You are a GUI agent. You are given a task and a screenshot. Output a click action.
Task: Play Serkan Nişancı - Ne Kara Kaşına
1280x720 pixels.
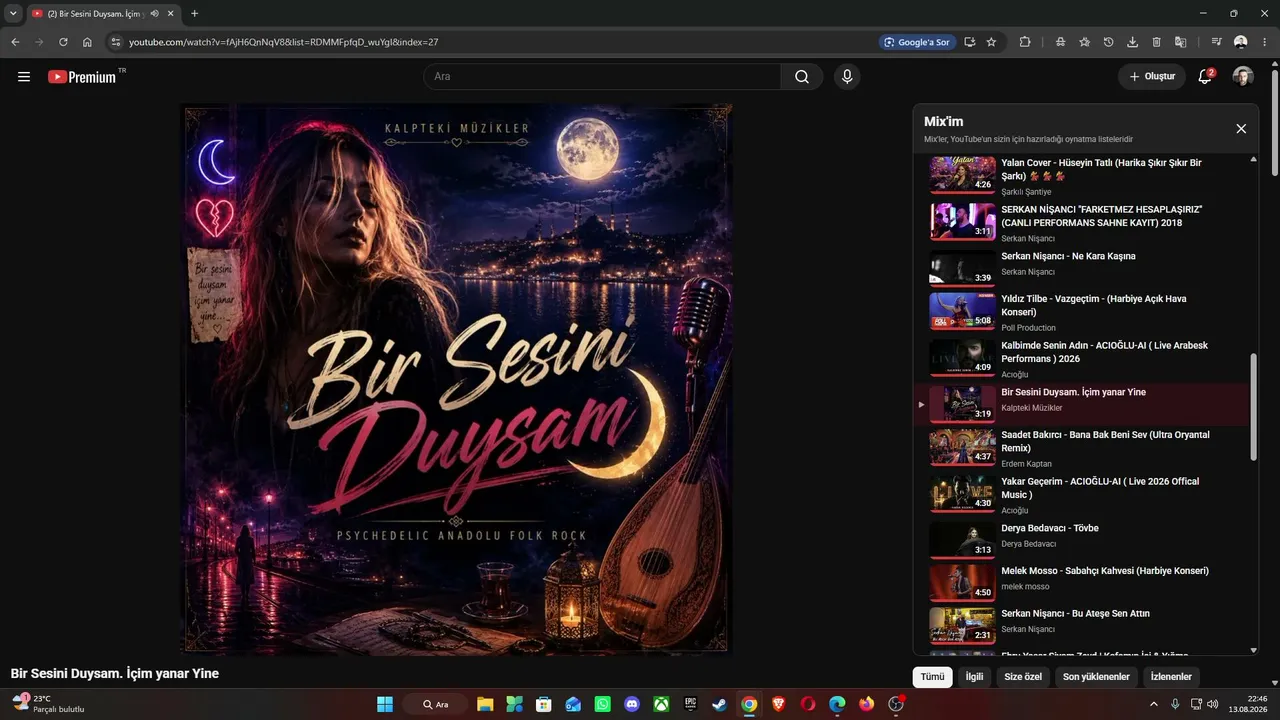point(1082,267)
